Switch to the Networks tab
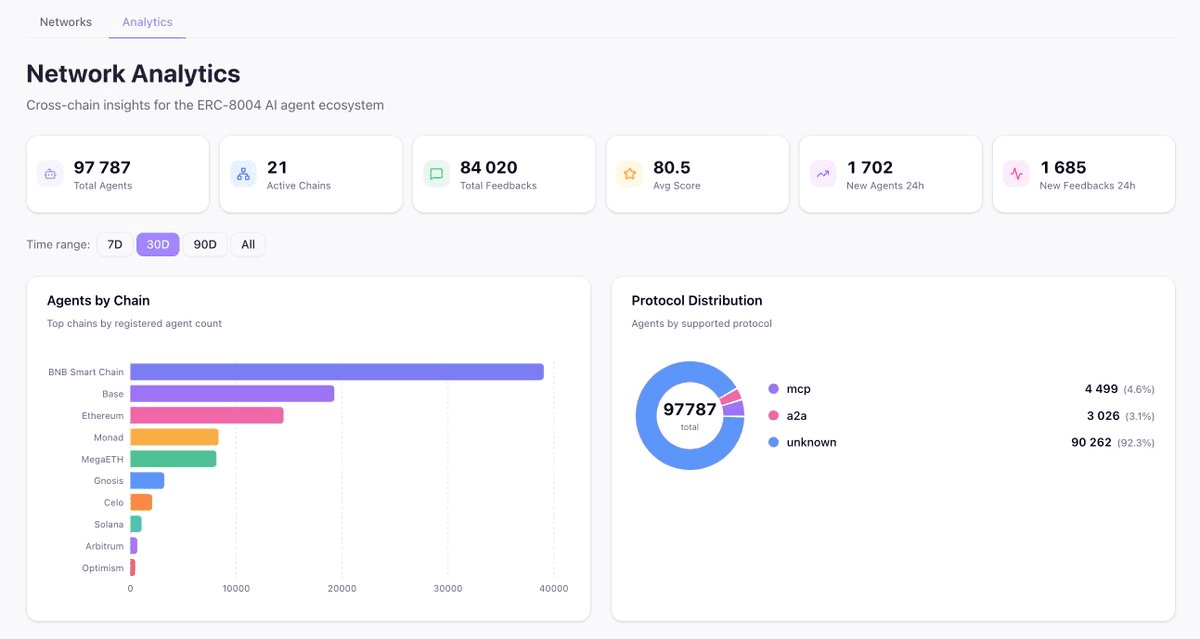The image size is (1200, 639). pyautogui.click(x=66, y=22)
